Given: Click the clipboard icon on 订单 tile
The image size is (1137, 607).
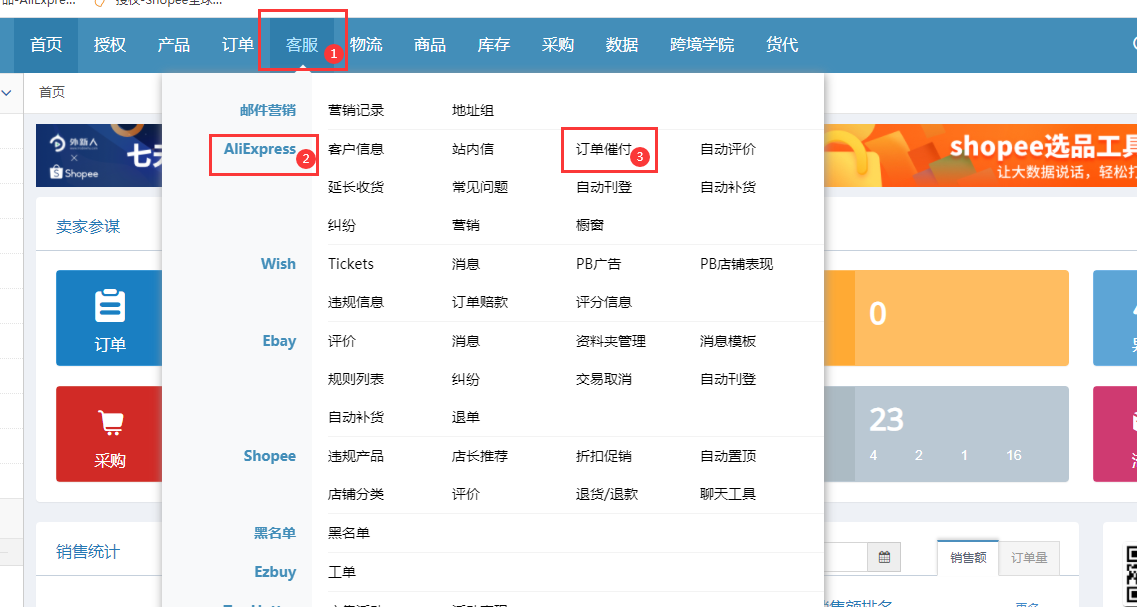Looking at the screenshot, I should (110, 305).
